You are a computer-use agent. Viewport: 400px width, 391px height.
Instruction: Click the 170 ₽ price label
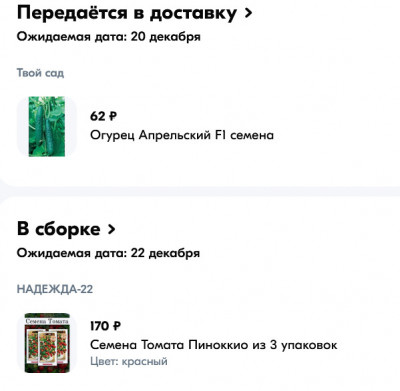coord(105,326)
